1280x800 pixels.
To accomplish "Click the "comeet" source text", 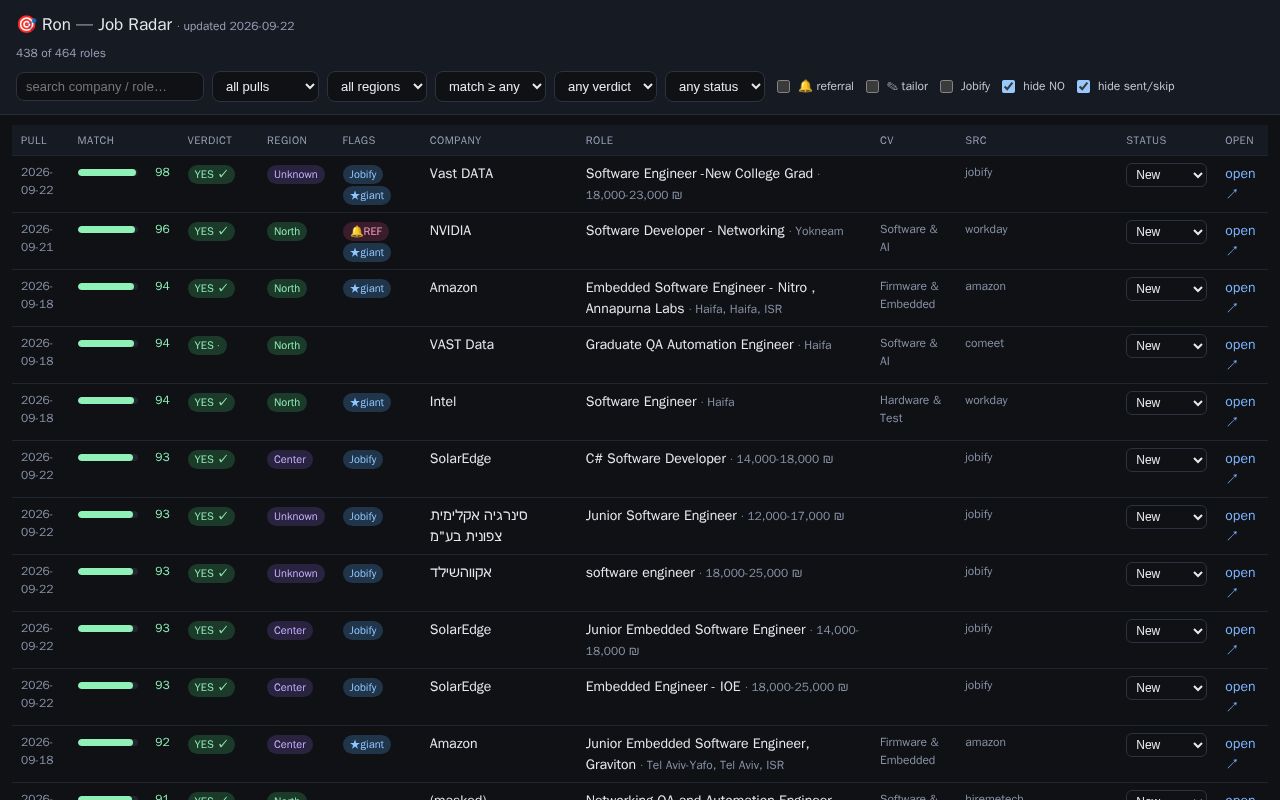I will [x=984, y=343].
